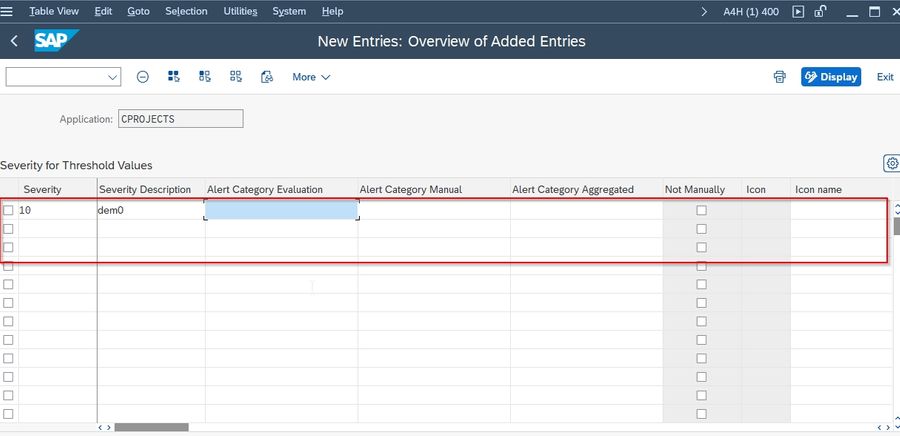Viewport: 900px width, 436px height.
Task: Select second table row's selection checkbox
Action: [x=8, y=229]
